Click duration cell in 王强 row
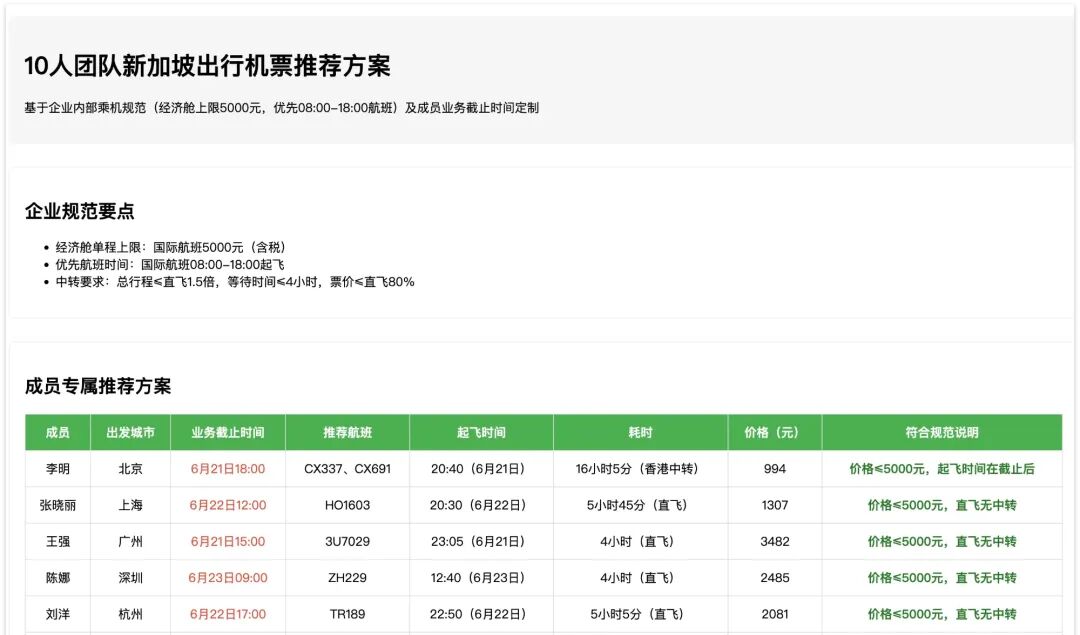This screenshot has height=635, width=1080. (x=640, y=542)
